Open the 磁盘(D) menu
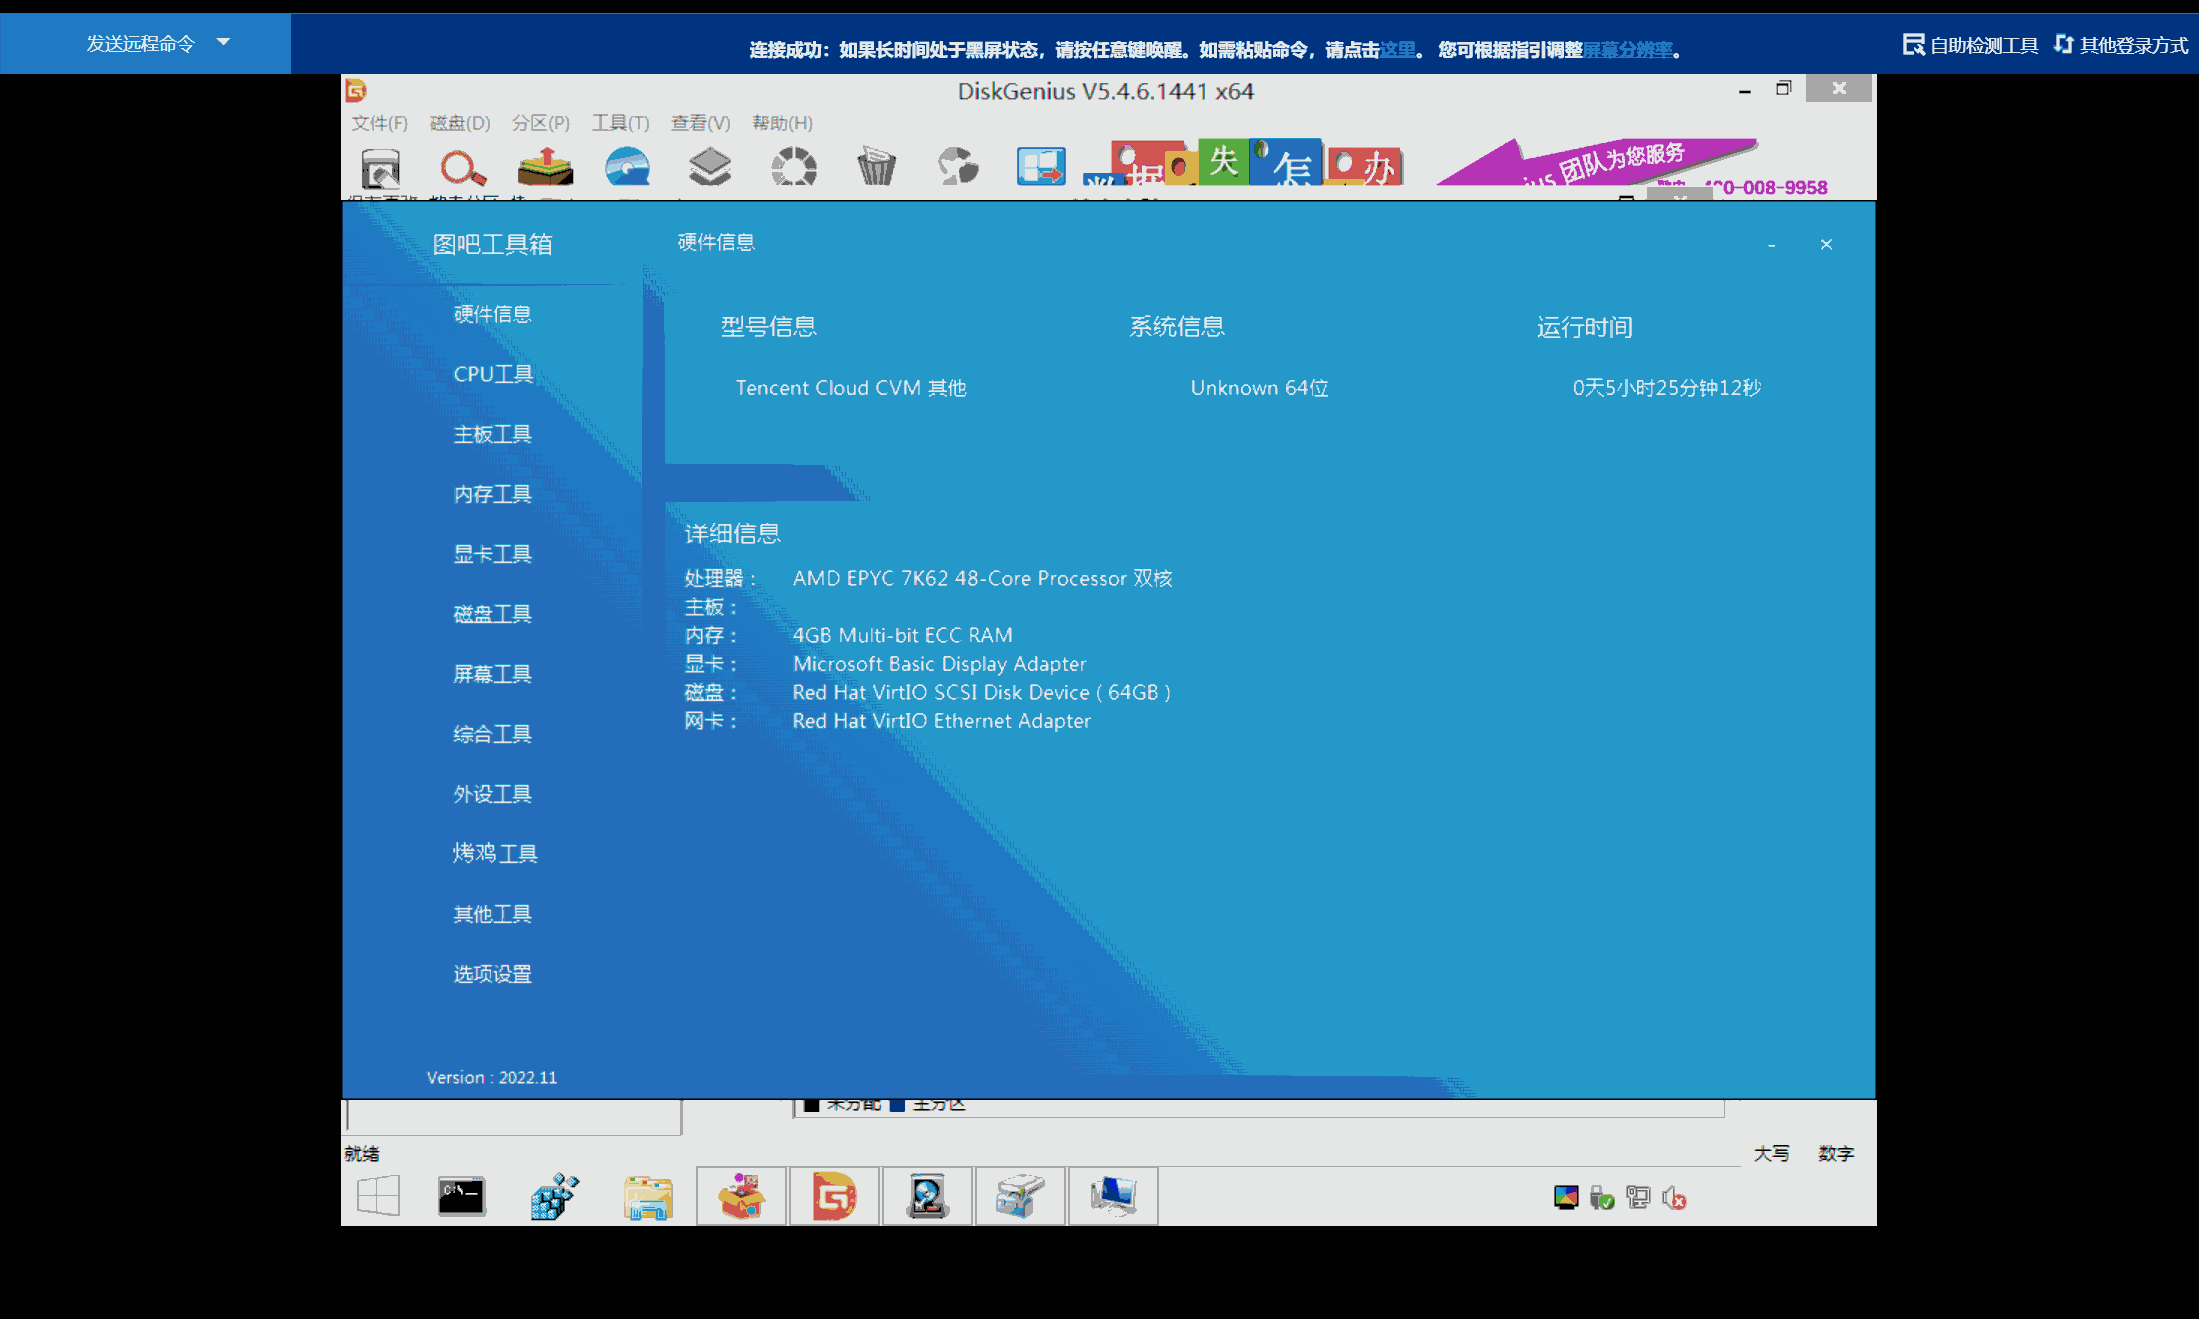Image resolution: width=2199 pixels, height=1319 pixels. [460, 123]
